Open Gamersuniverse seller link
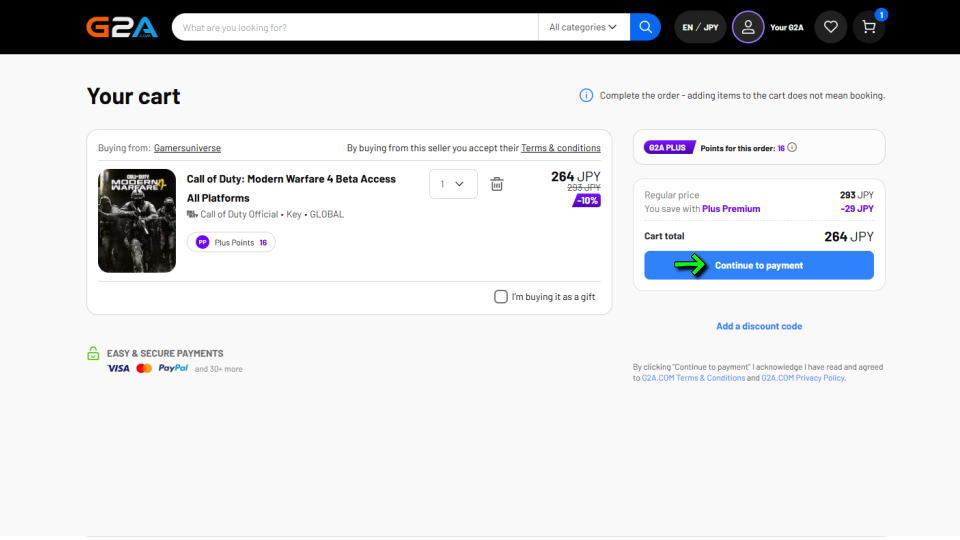The width and height of the screenshot is (960, 540). pos(187,148)
